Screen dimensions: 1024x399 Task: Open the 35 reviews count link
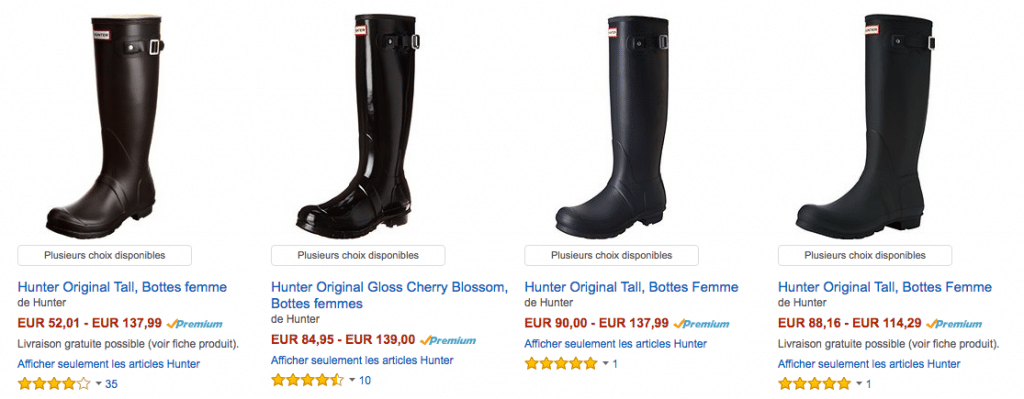click(x=111, y=384)
